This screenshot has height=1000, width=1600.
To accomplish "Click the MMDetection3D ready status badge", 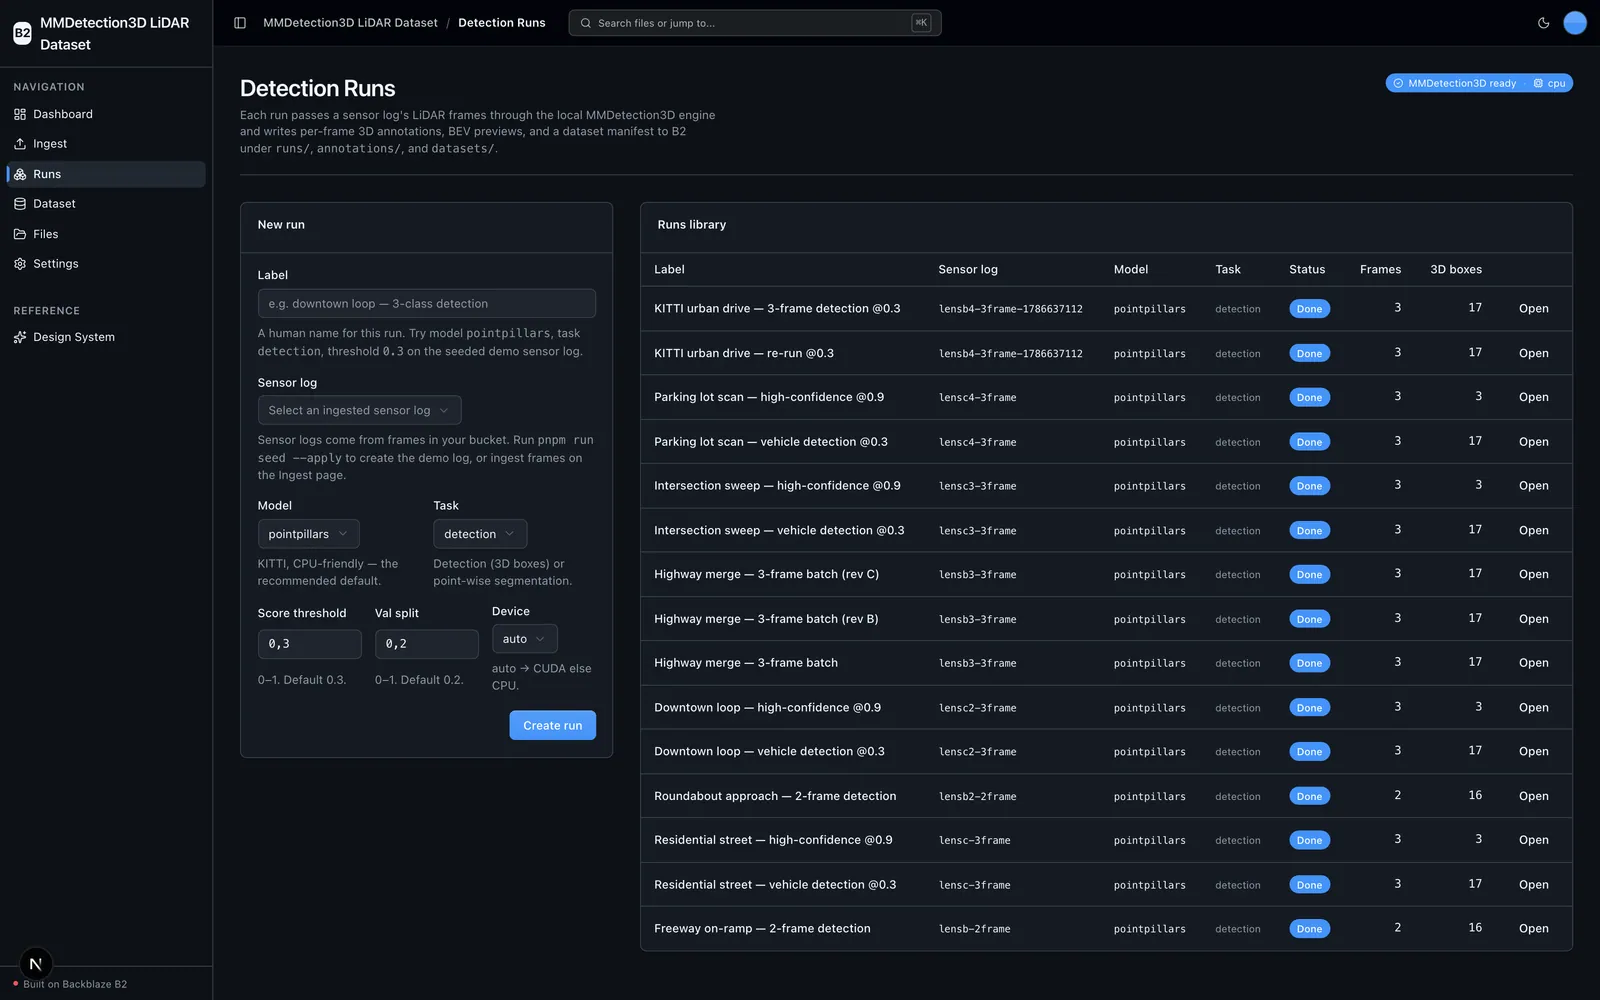I will (1479, 83).
